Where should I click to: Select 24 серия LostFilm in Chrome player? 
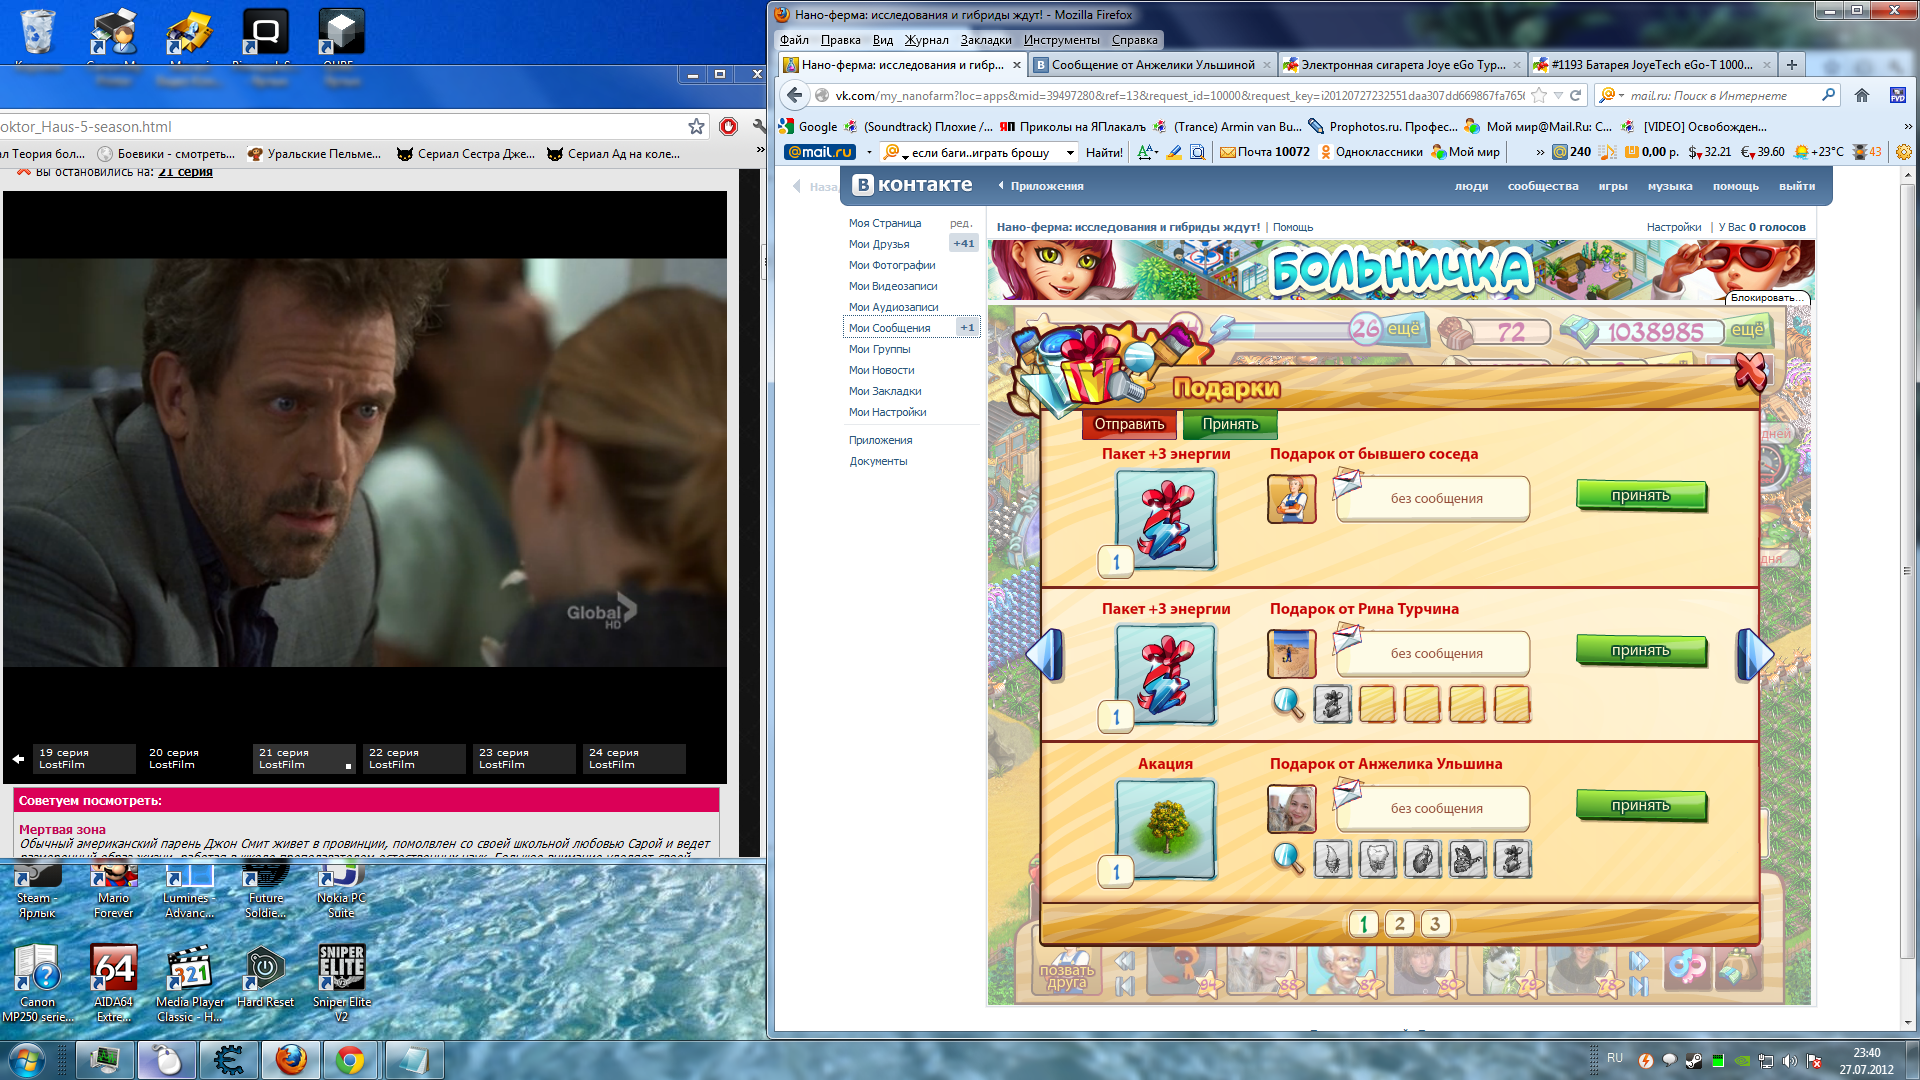[636, 759]
